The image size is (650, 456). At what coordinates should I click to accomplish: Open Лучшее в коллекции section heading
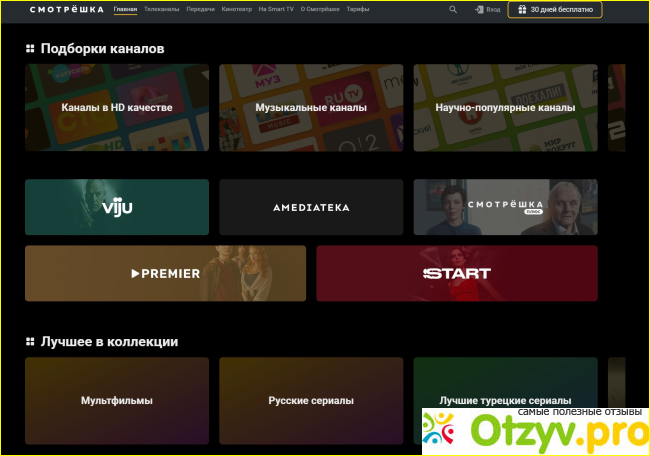click(109, 341)
